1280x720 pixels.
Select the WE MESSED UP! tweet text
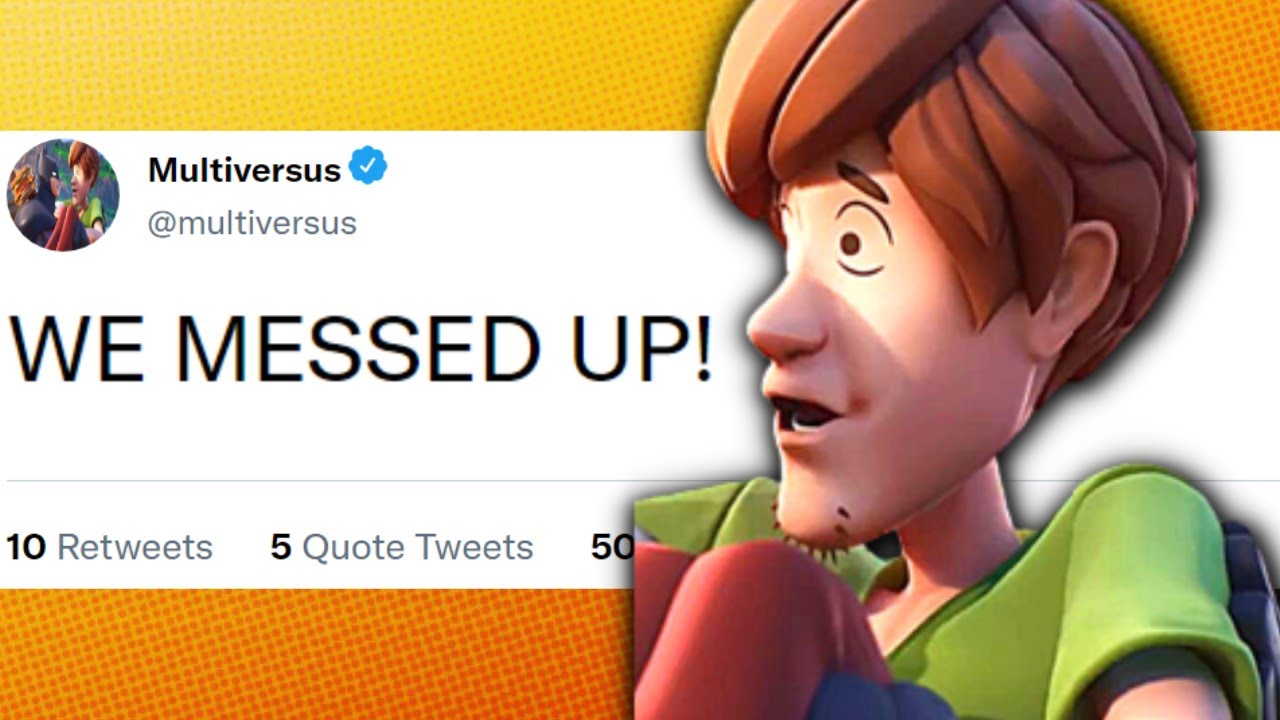[360, 348]
